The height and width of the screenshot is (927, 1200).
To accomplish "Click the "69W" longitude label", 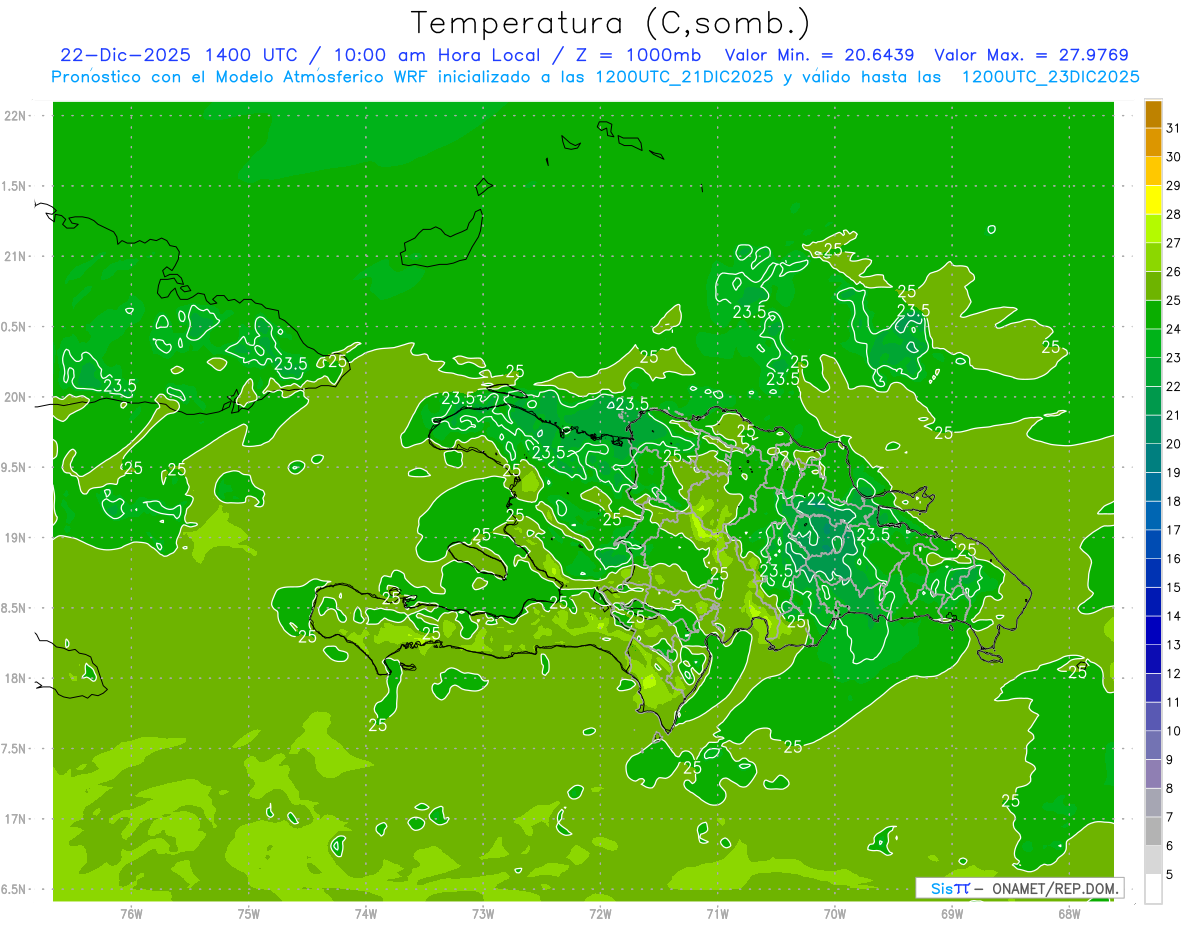I will coord(951,914).
